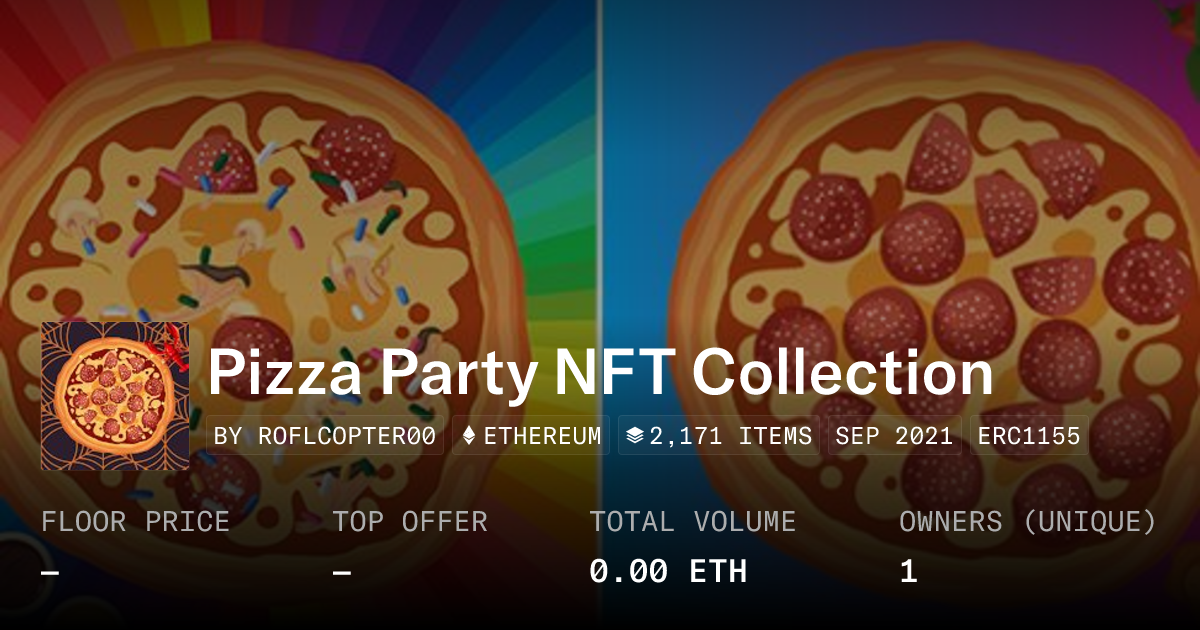Screen dimensions: 1200x630
Task: Click the FLOOR PRICE label
Action: pos(135,522)
